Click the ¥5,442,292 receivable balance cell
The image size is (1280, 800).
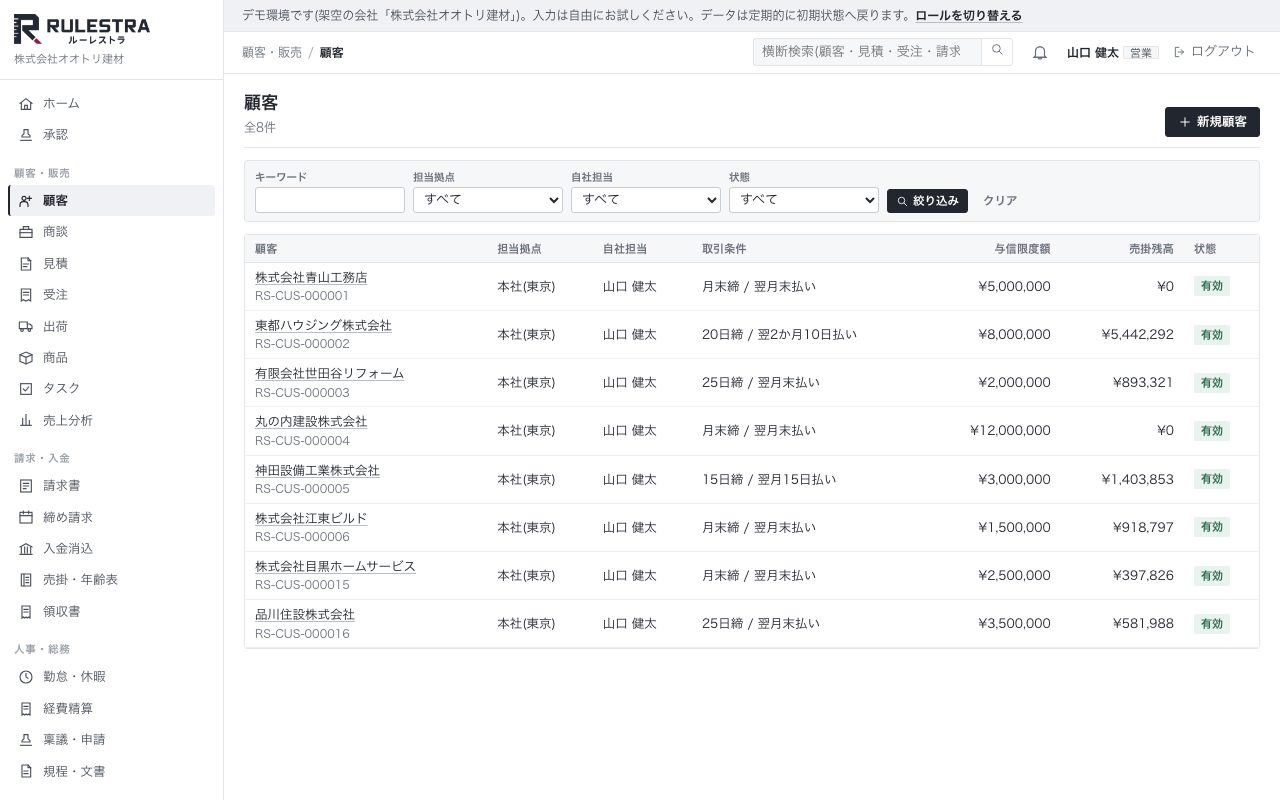tap(1138, 335)
